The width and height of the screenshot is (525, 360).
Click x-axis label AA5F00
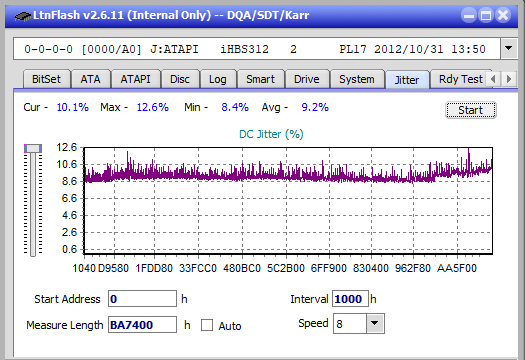click(x=457, y=268)
